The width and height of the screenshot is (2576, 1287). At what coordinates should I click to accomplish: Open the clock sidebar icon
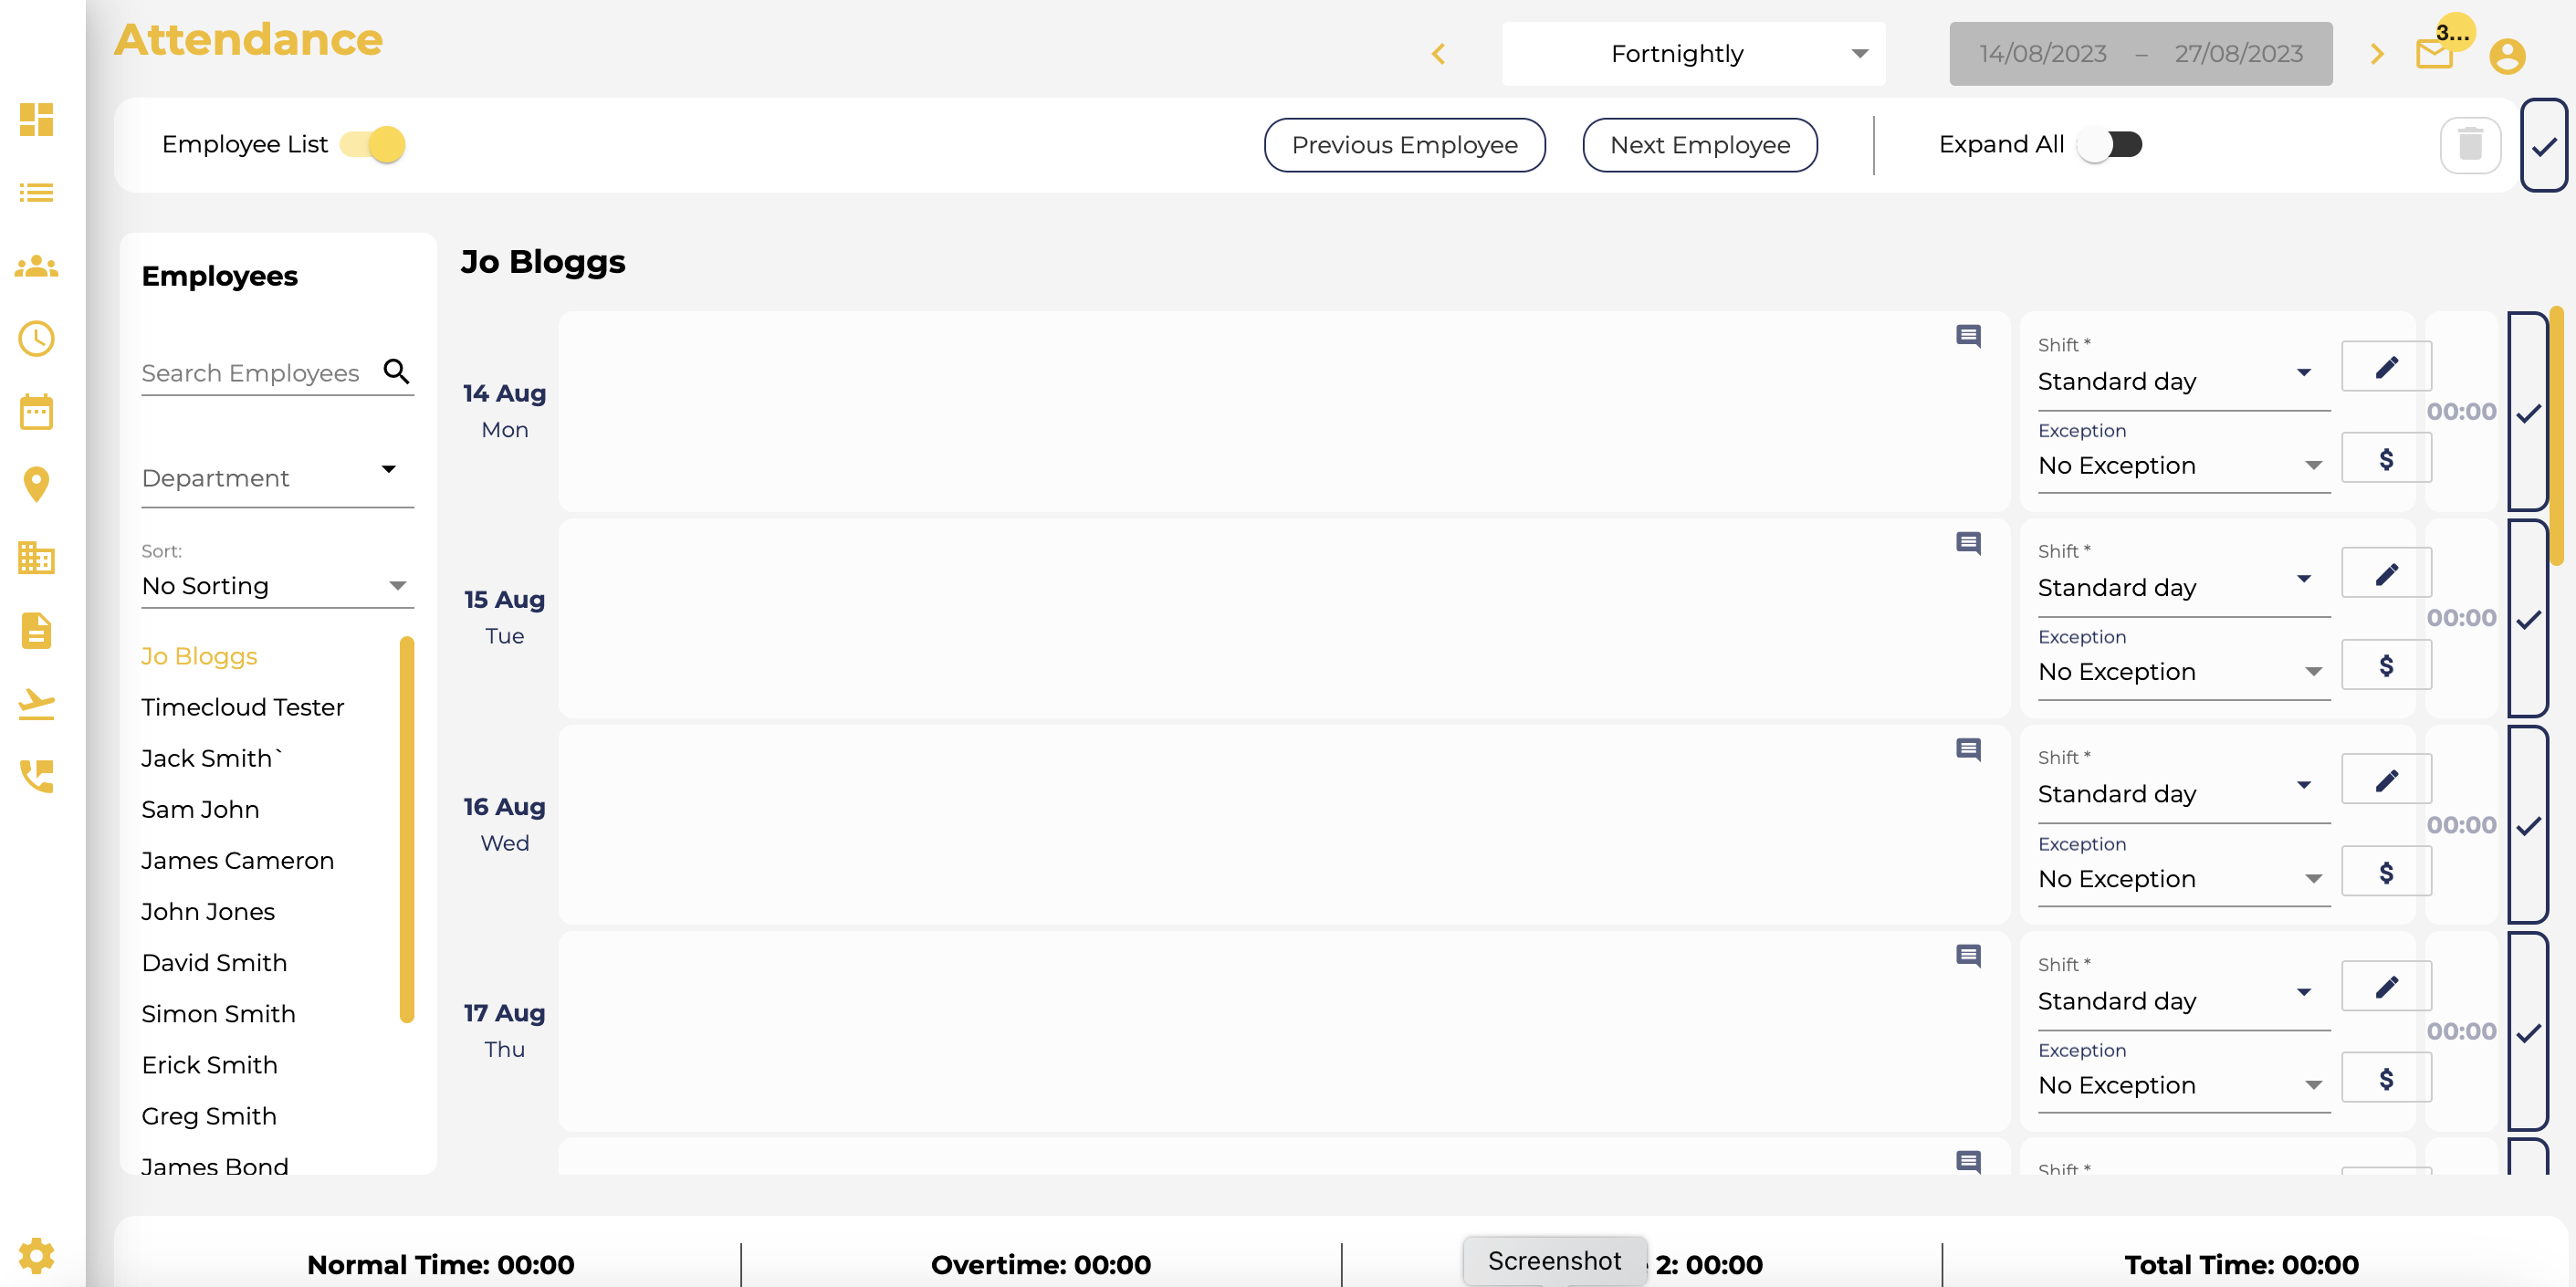36,339
